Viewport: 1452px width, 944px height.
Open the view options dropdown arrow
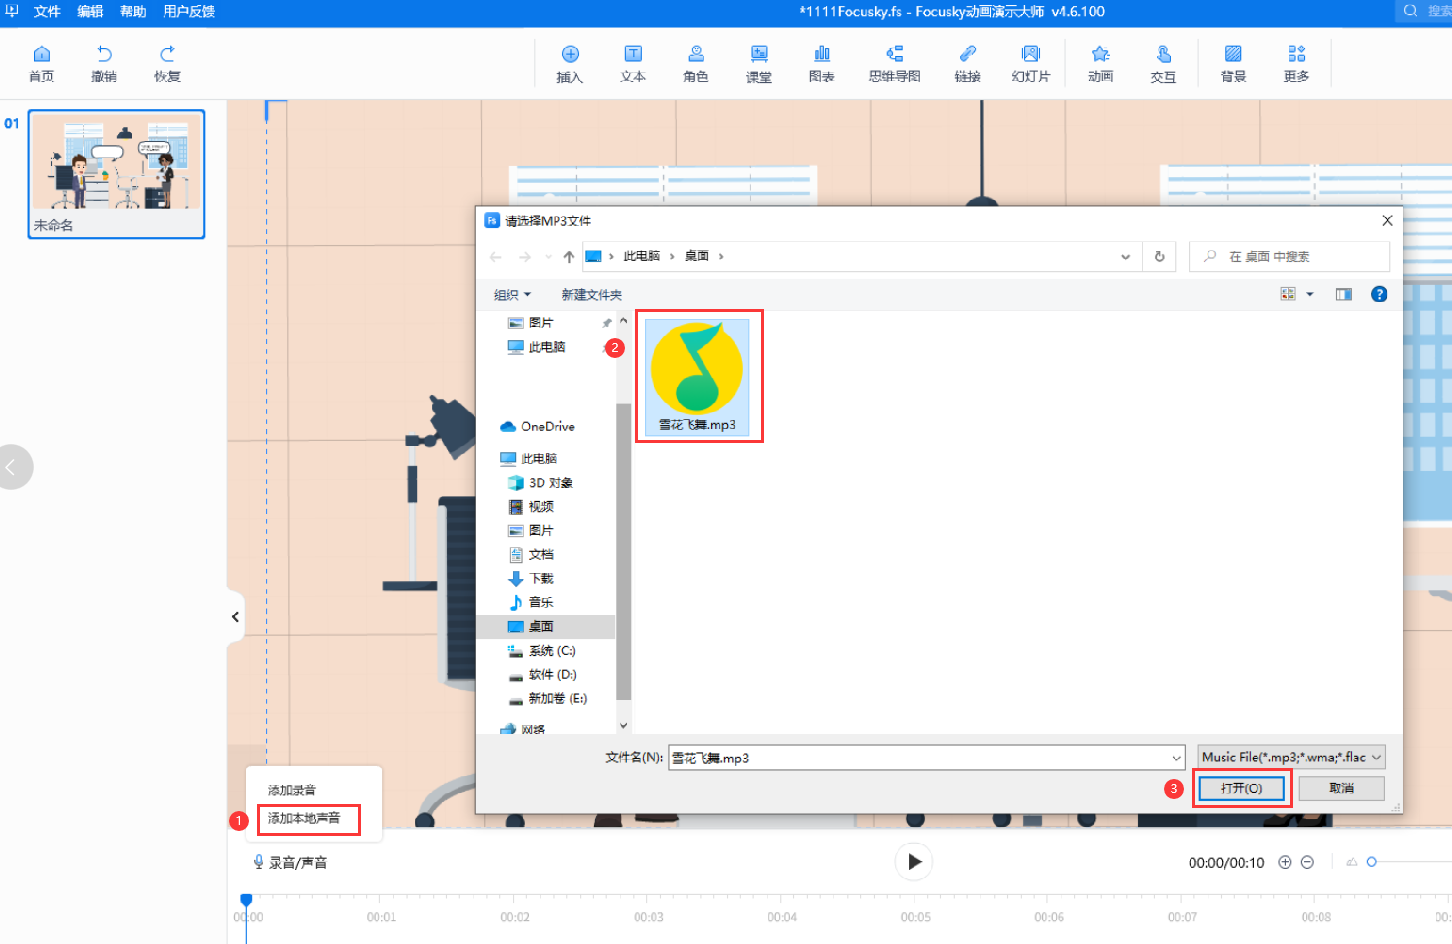(x=1310, y=294)
